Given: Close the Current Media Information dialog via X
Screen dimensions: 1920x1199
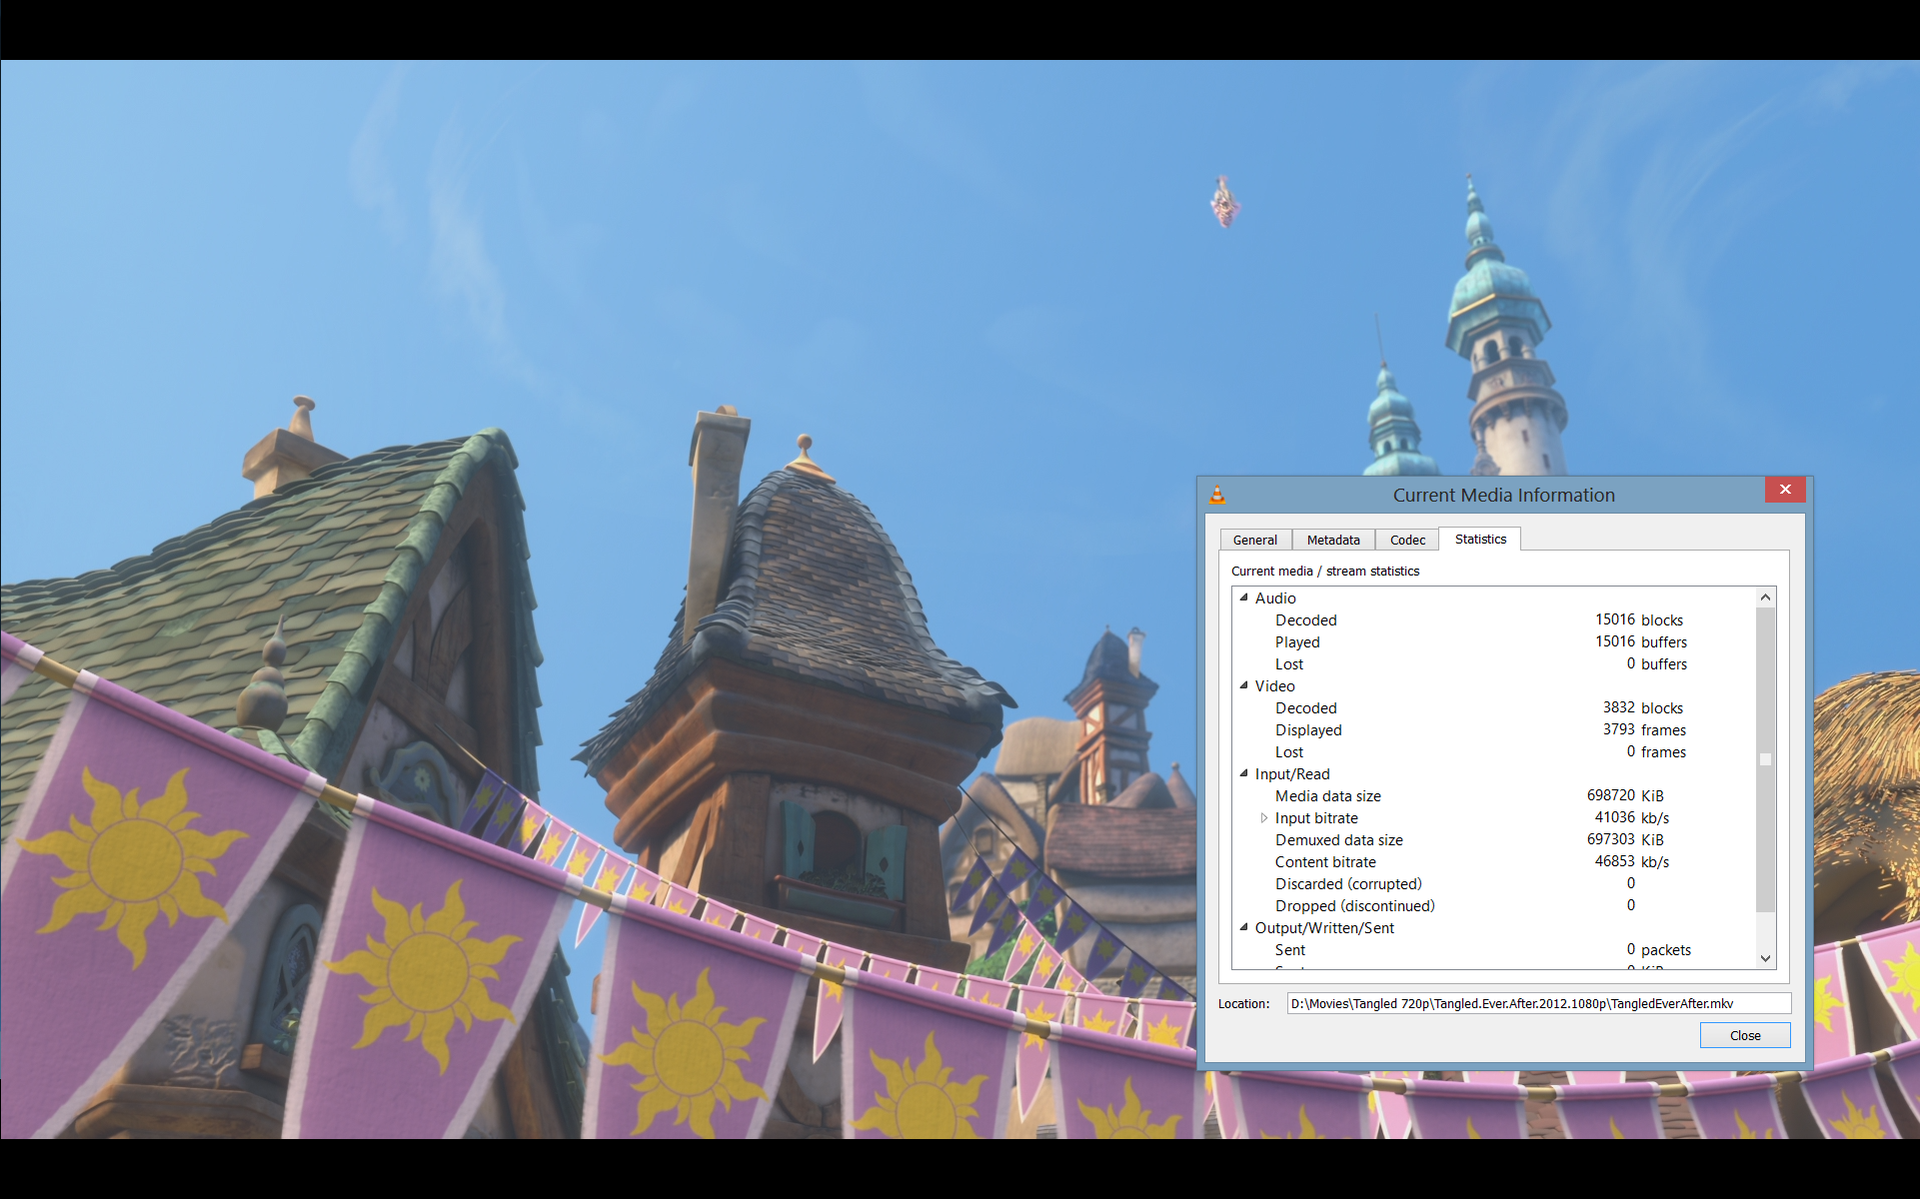Looking at the screenshot, I should pyautogui.click(x=1784, y=490).
